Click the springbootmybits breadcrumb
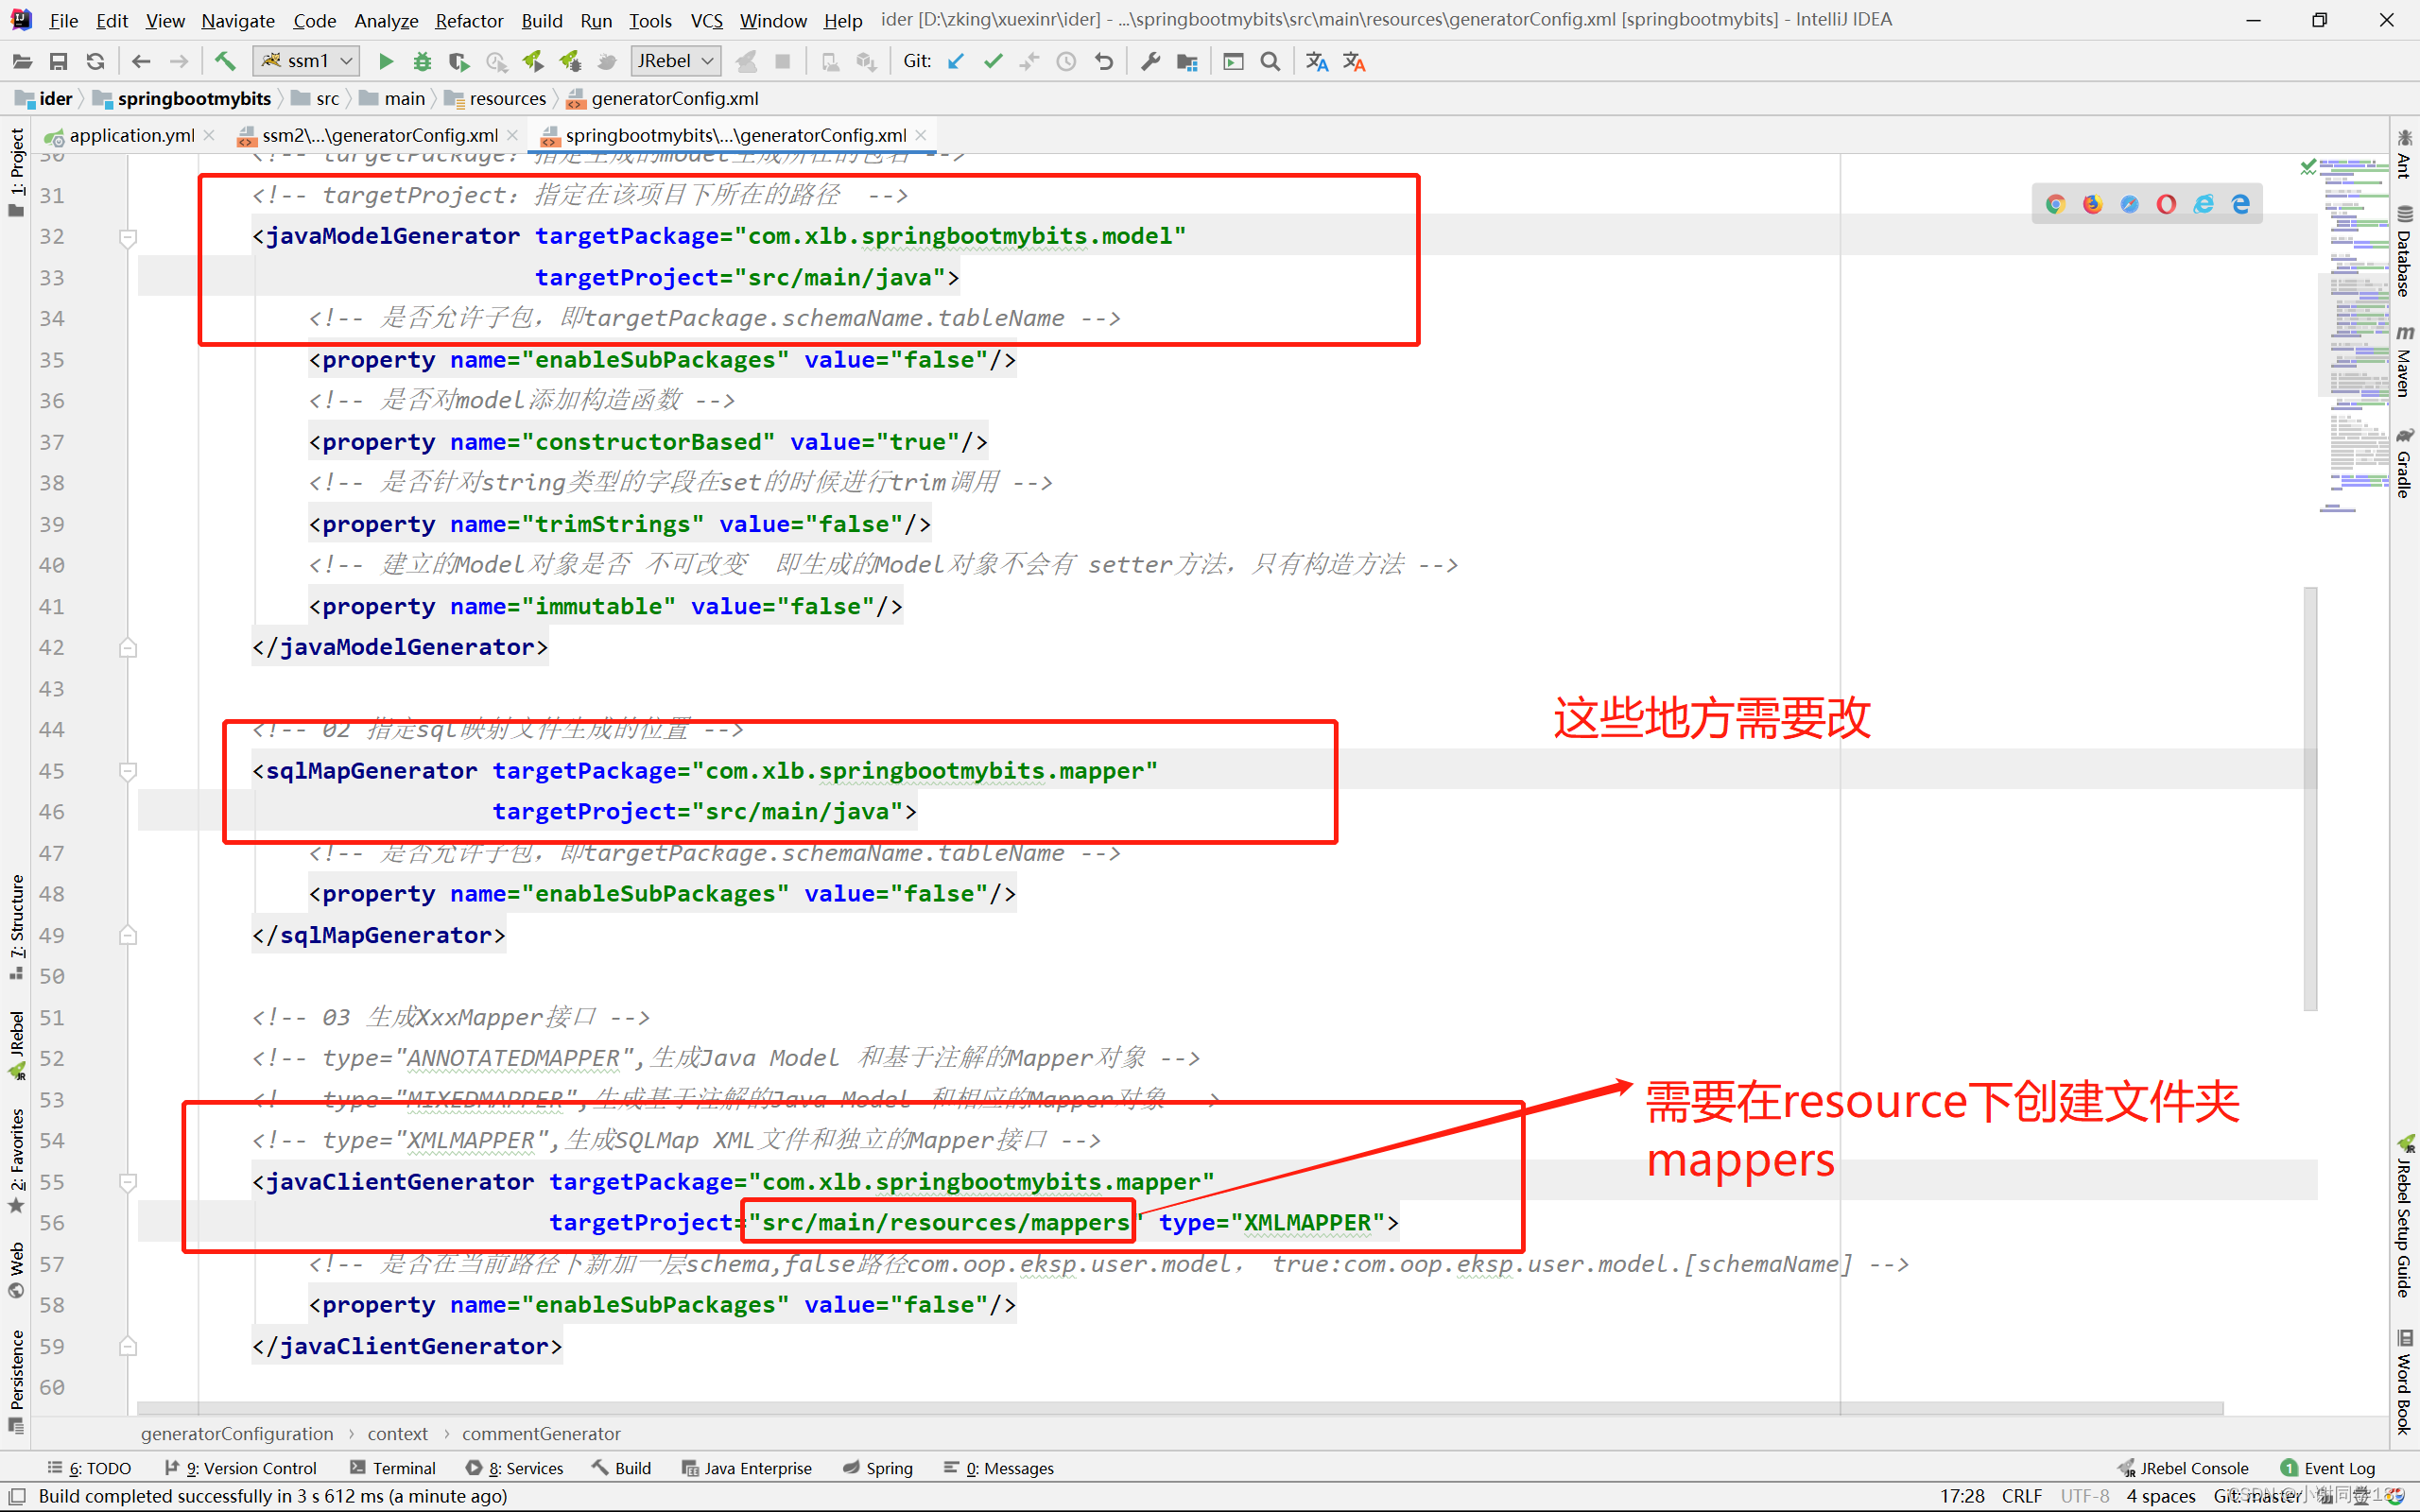Image resolution: width=2420 pixels, height=1512 pixels. pos(182,98)
